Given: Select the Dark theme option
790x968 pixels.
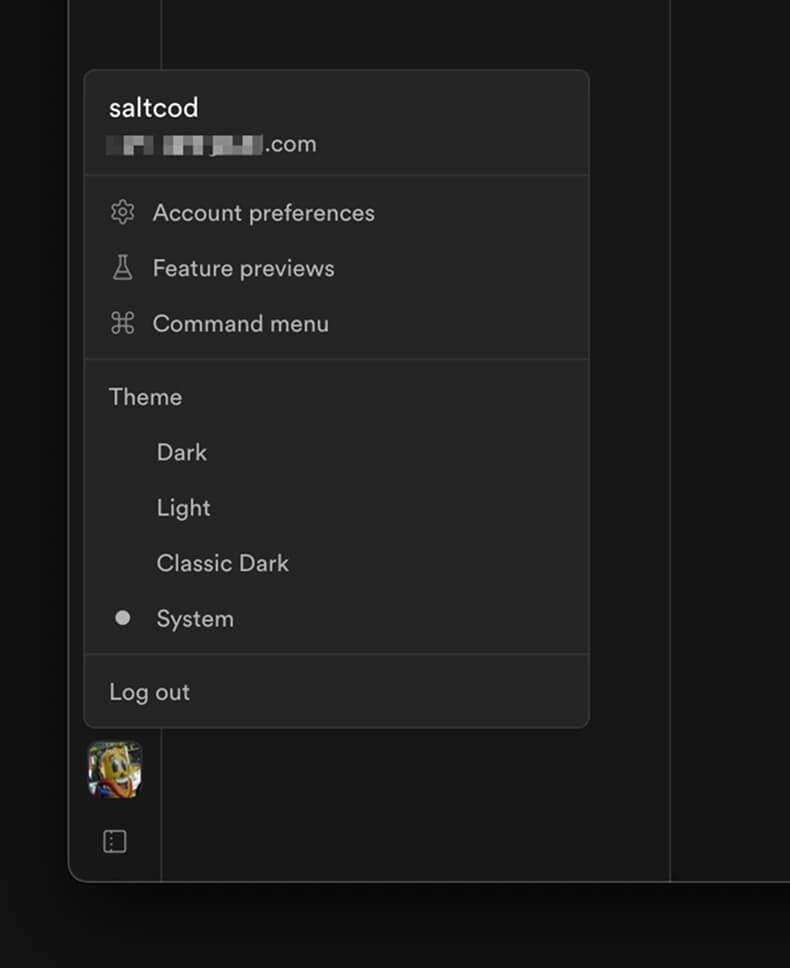Looking at the screenshot, I should [x=336, y=452].
